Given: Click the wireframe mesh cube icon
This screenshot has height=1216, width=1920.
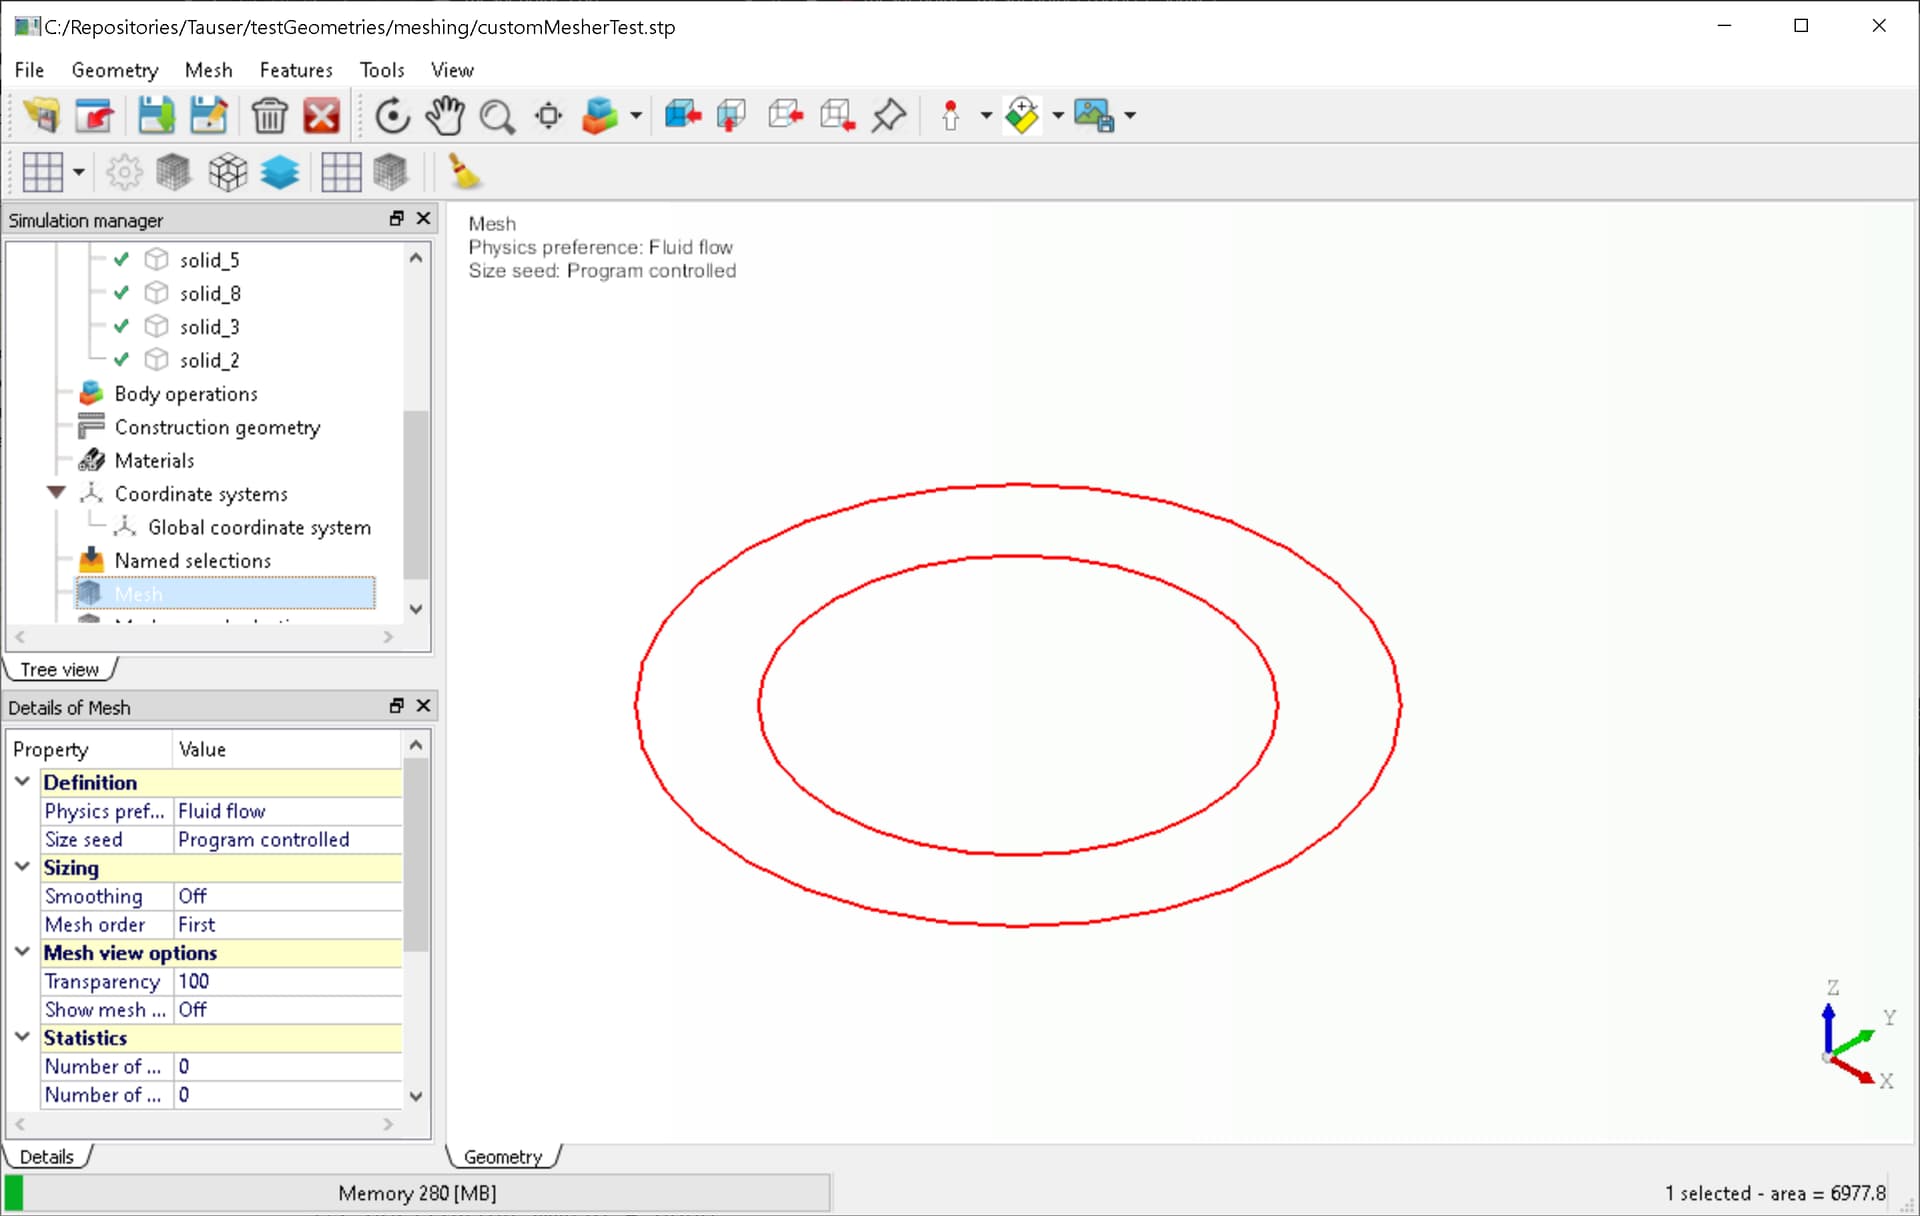Looking at the screenshot, I should [227, 172].
